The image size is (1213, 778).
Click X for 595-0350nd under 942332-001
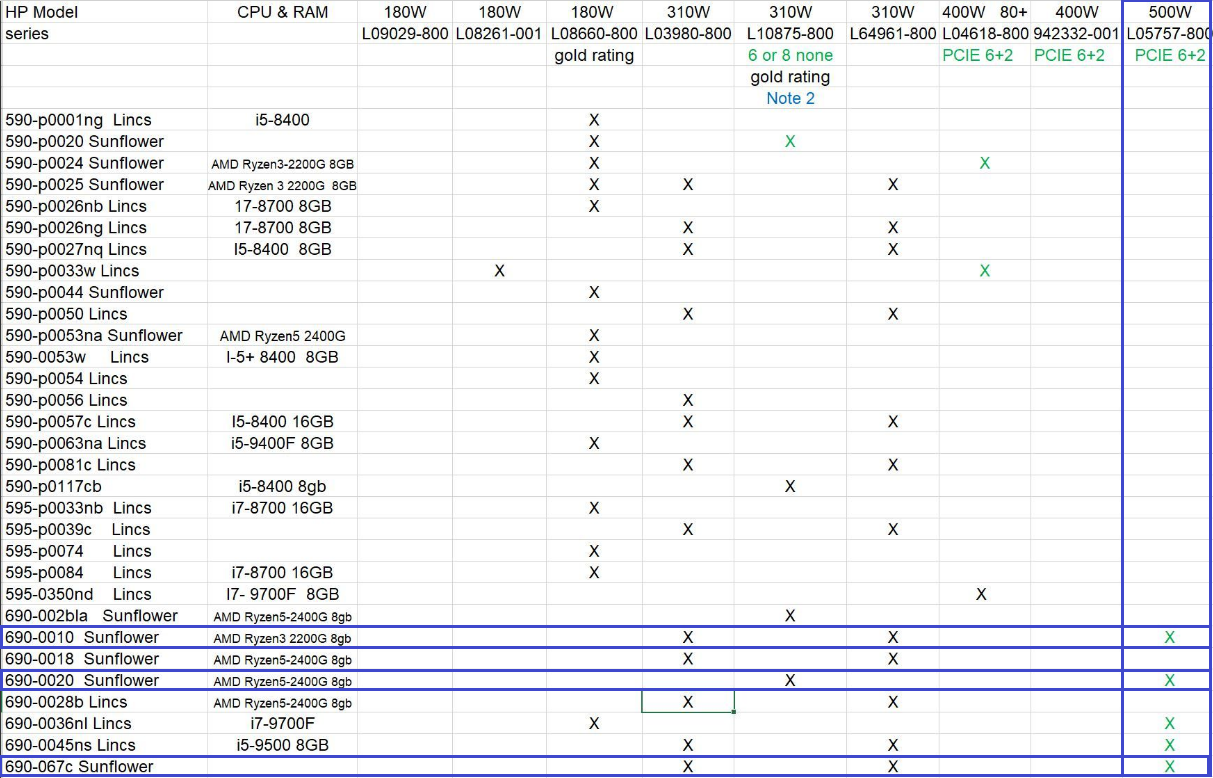pos(981,594)
